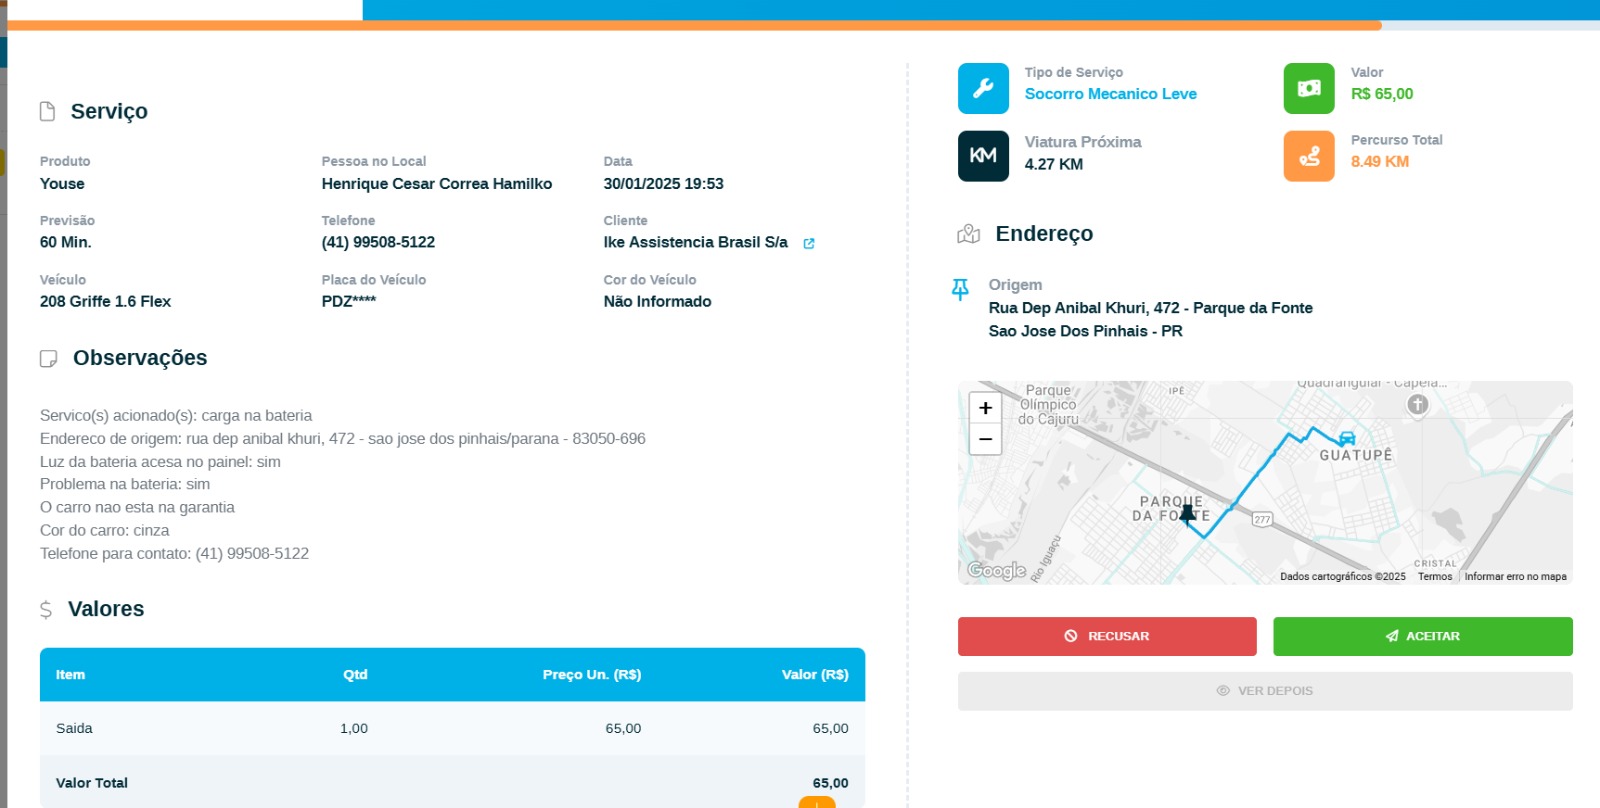Click the 4.27 KM distance value
Image resolution: width=1600 pixels, height=808 pixels.
coord(1053,164)
